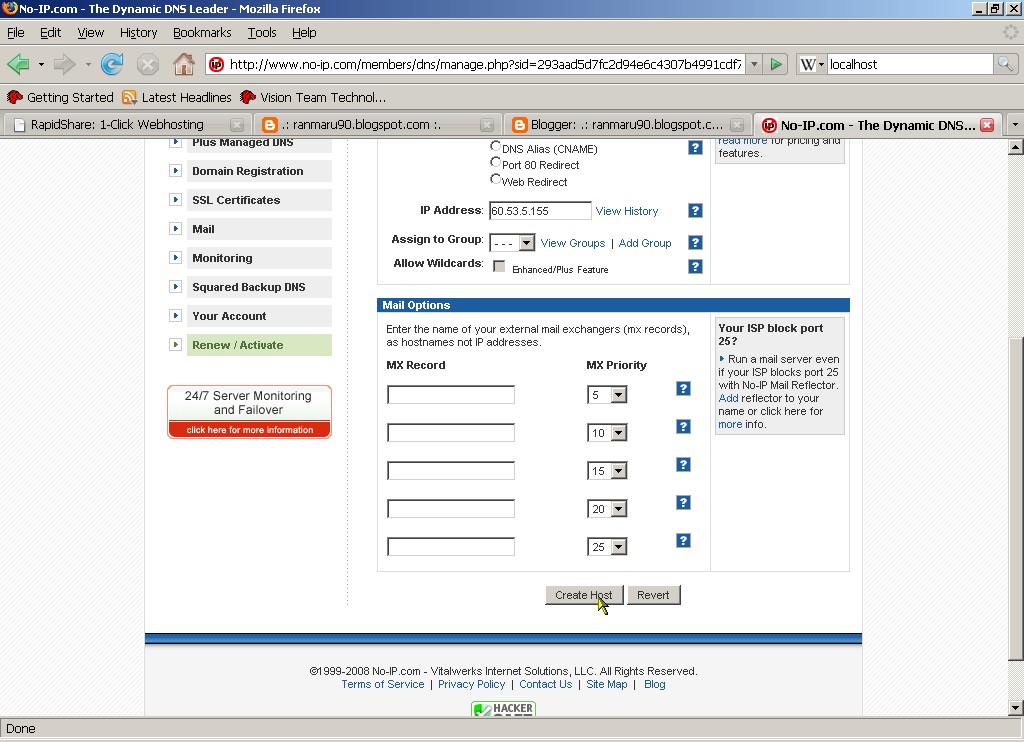Viewport: 1024px width, 742px height.
Task: Click the 24/7 Server Monitoring banner
Action: [x=249, y=411]
